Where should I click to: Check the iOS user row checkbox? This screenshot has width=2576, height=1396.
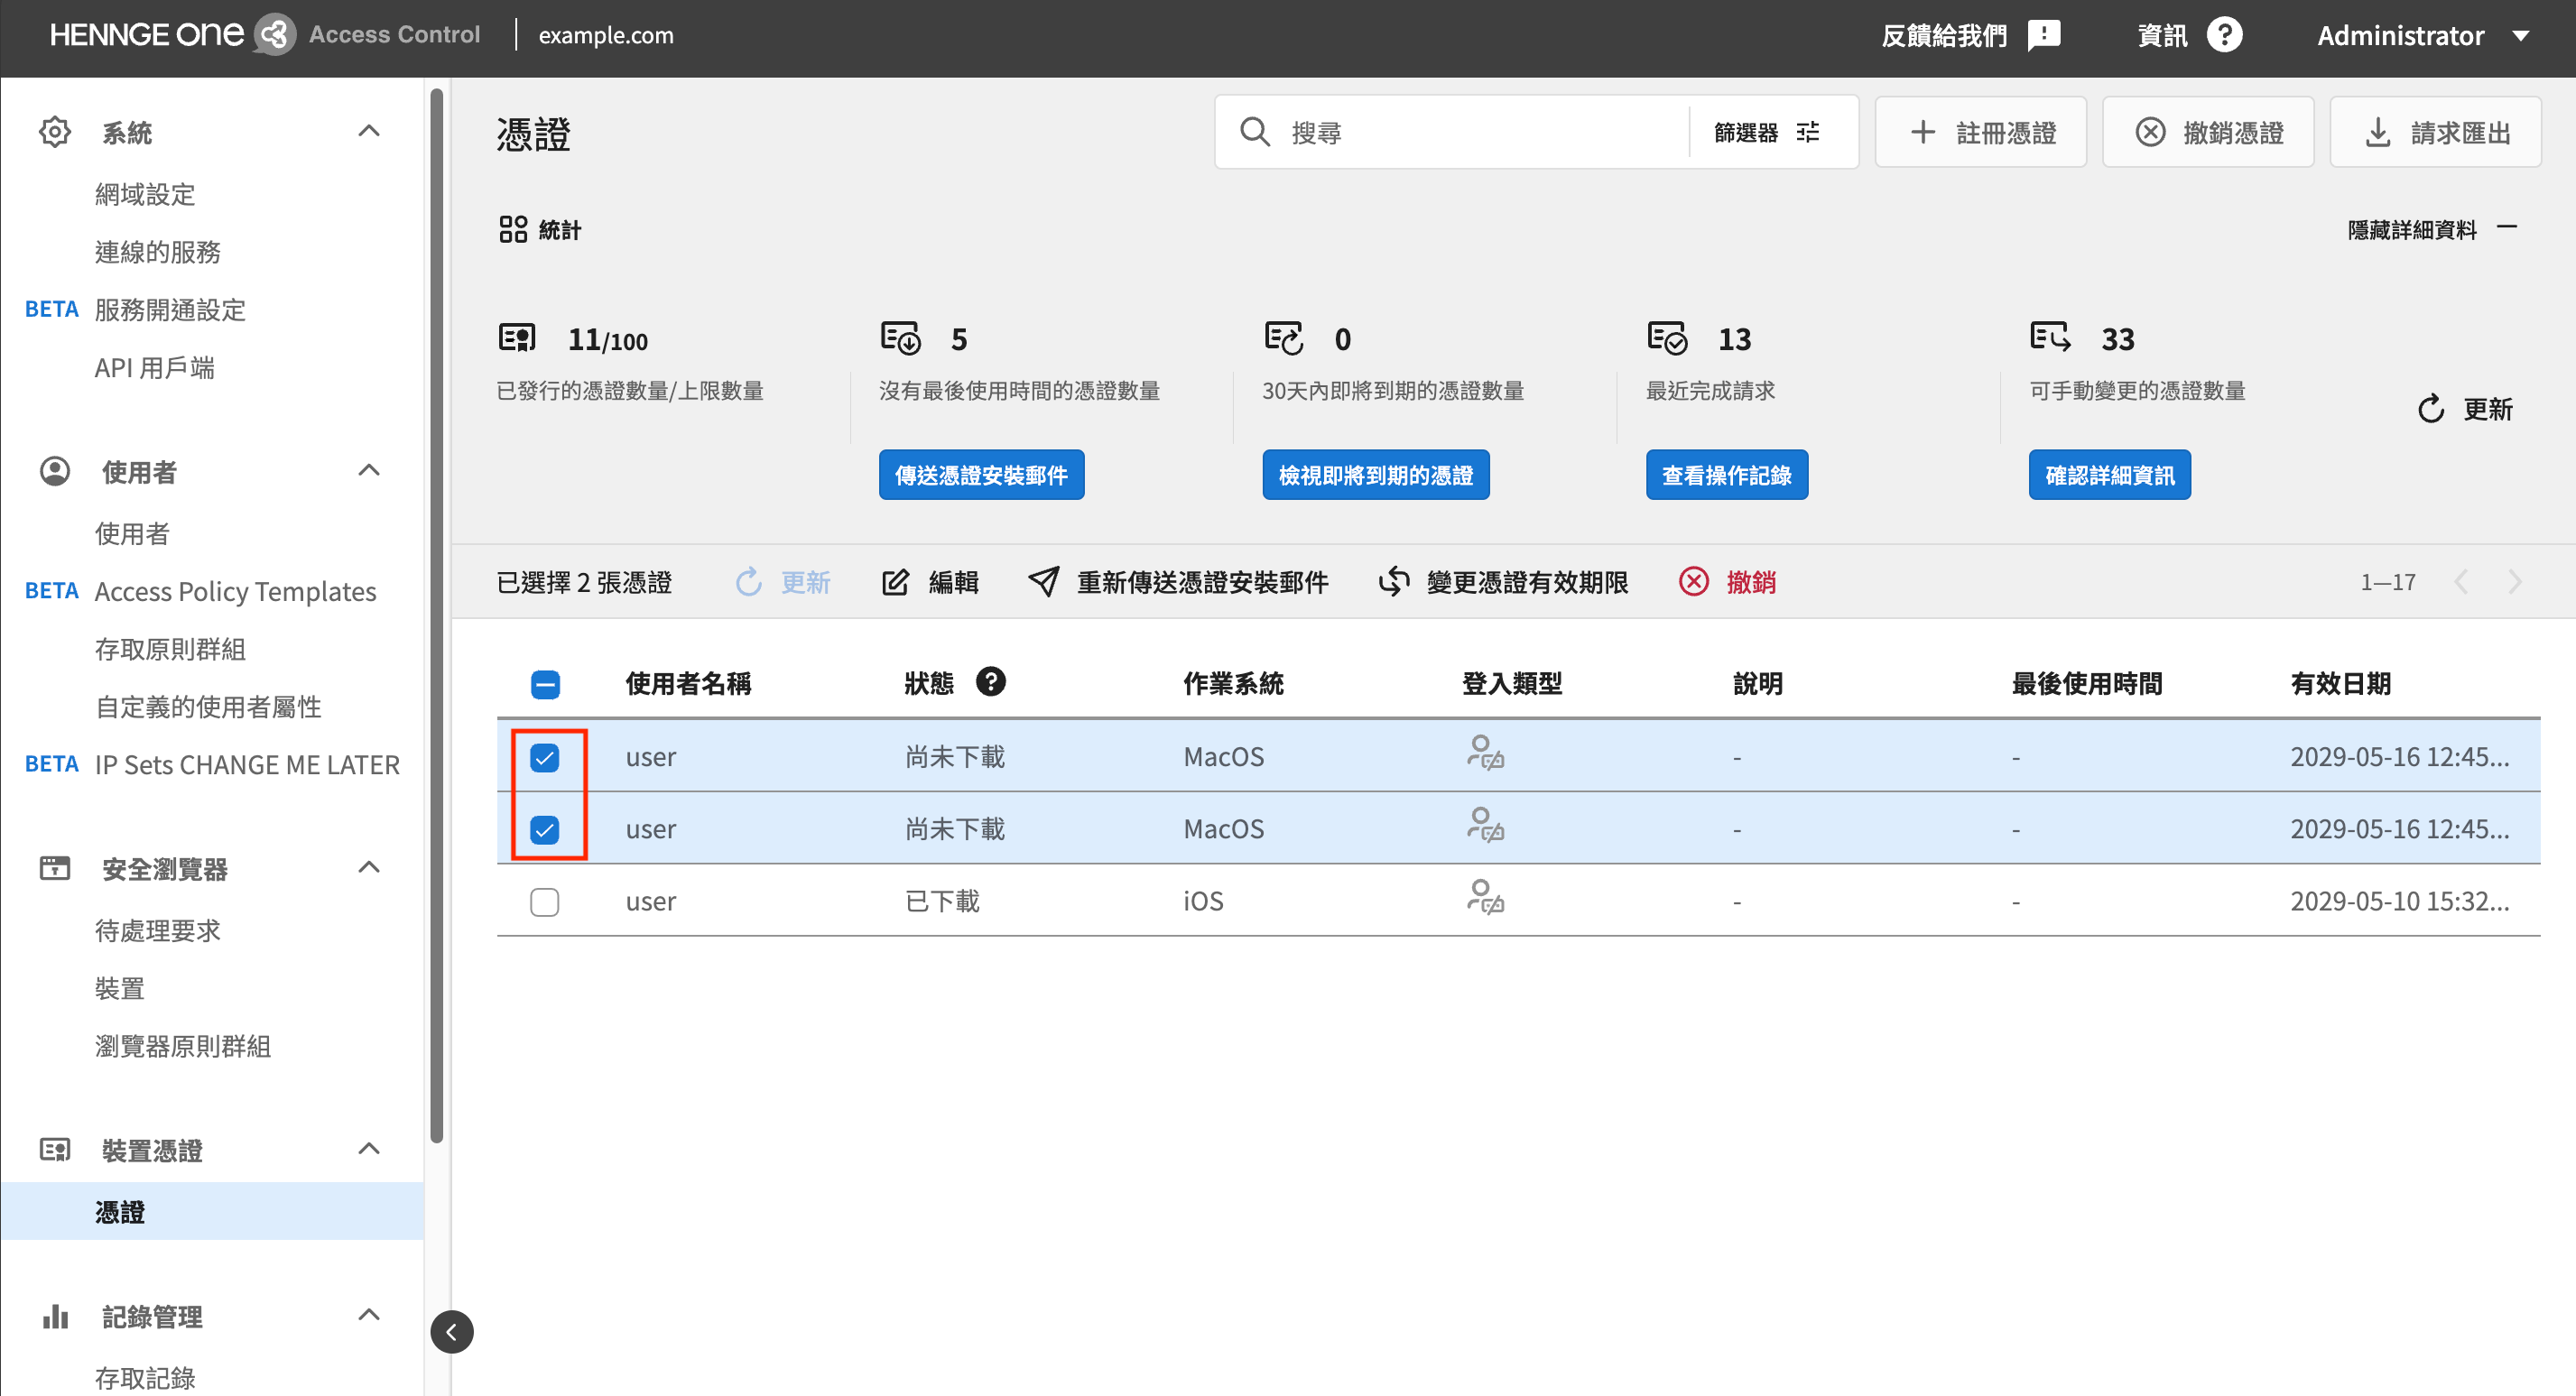[x=545, y=902]
